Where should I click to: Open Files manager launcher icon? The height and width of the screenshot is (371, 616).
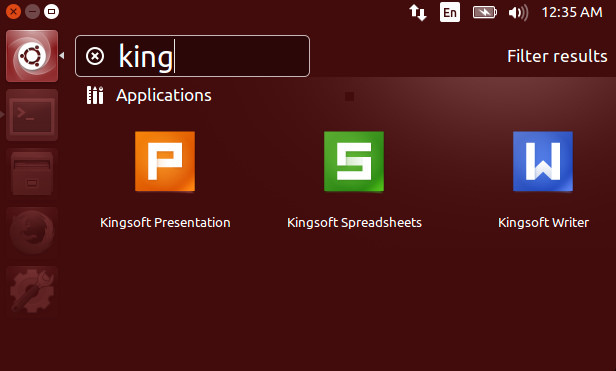32,174
